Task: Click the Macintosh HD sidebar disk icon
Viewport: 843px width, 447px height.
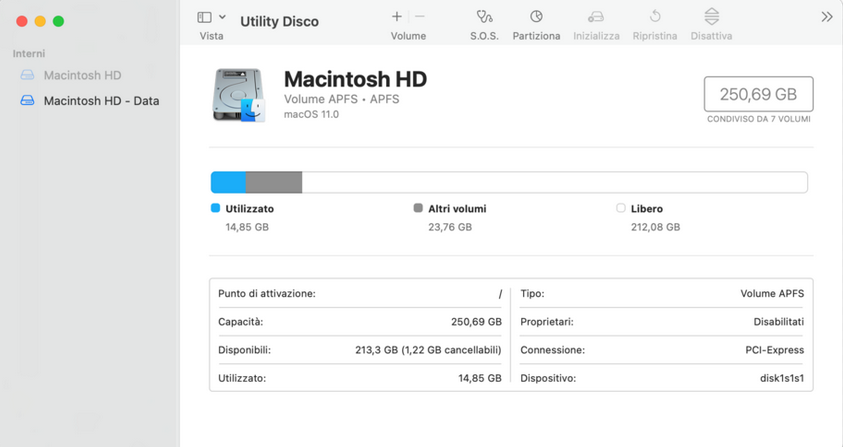Action: (x=27, y=75)
